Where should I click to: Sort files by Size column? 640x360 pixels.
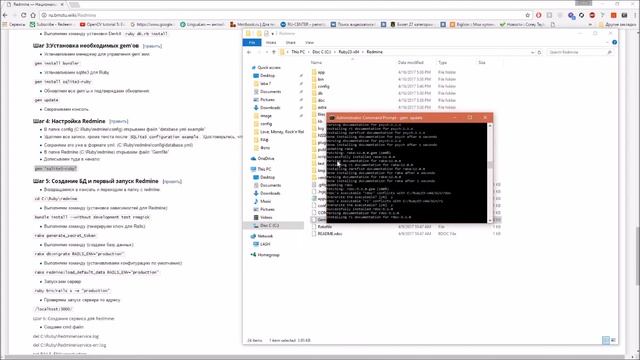[482, 62]
